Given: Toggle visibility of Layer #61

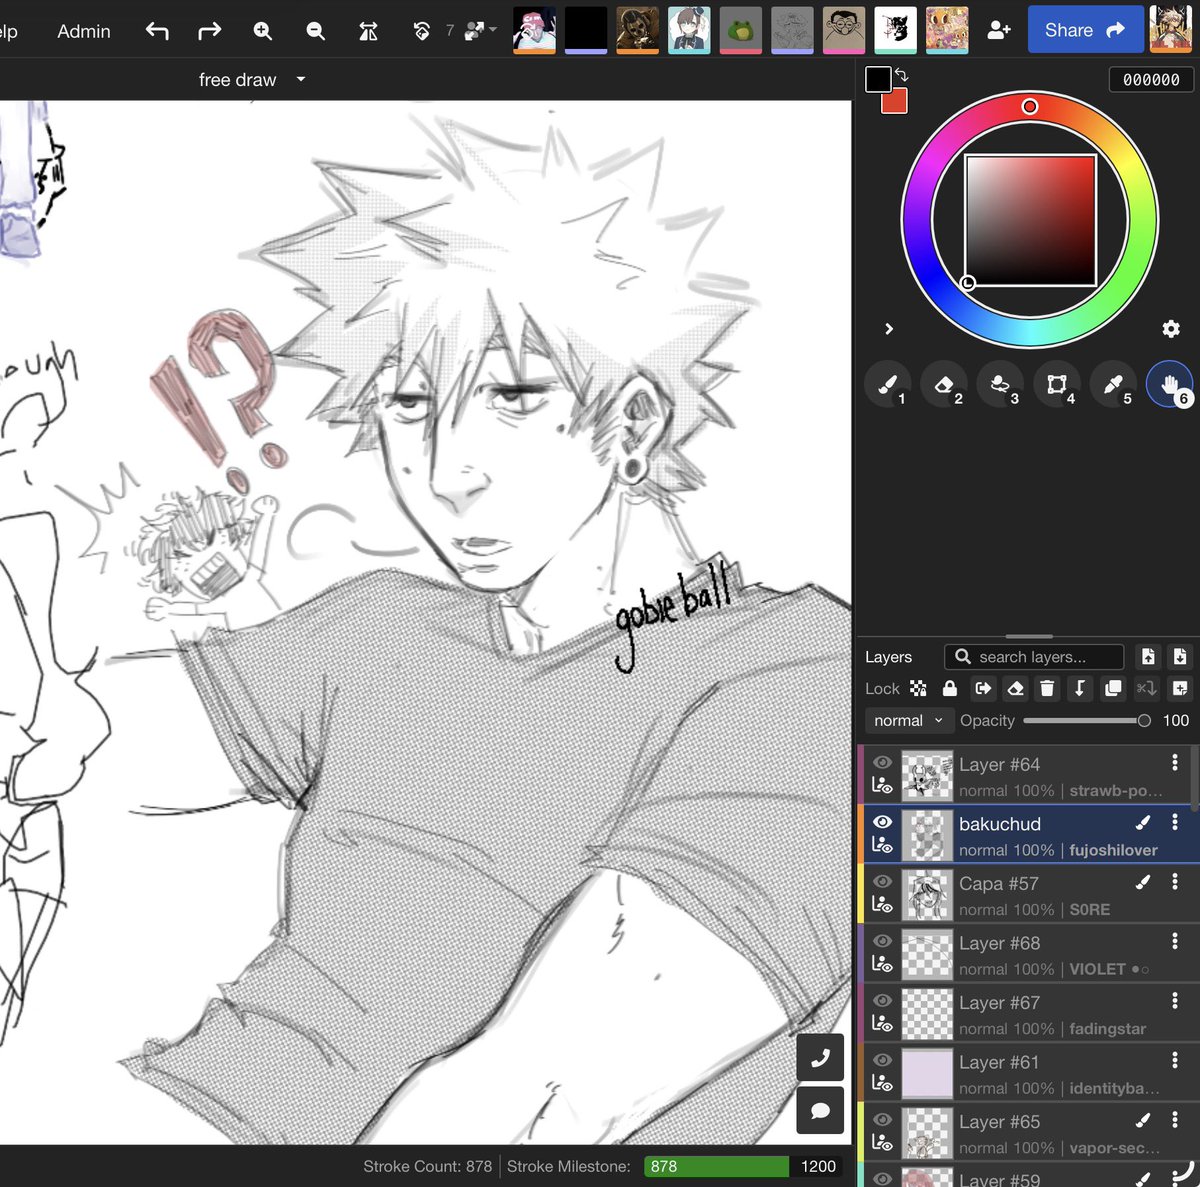Looking at the screenshot, I should click(882, 1060).
